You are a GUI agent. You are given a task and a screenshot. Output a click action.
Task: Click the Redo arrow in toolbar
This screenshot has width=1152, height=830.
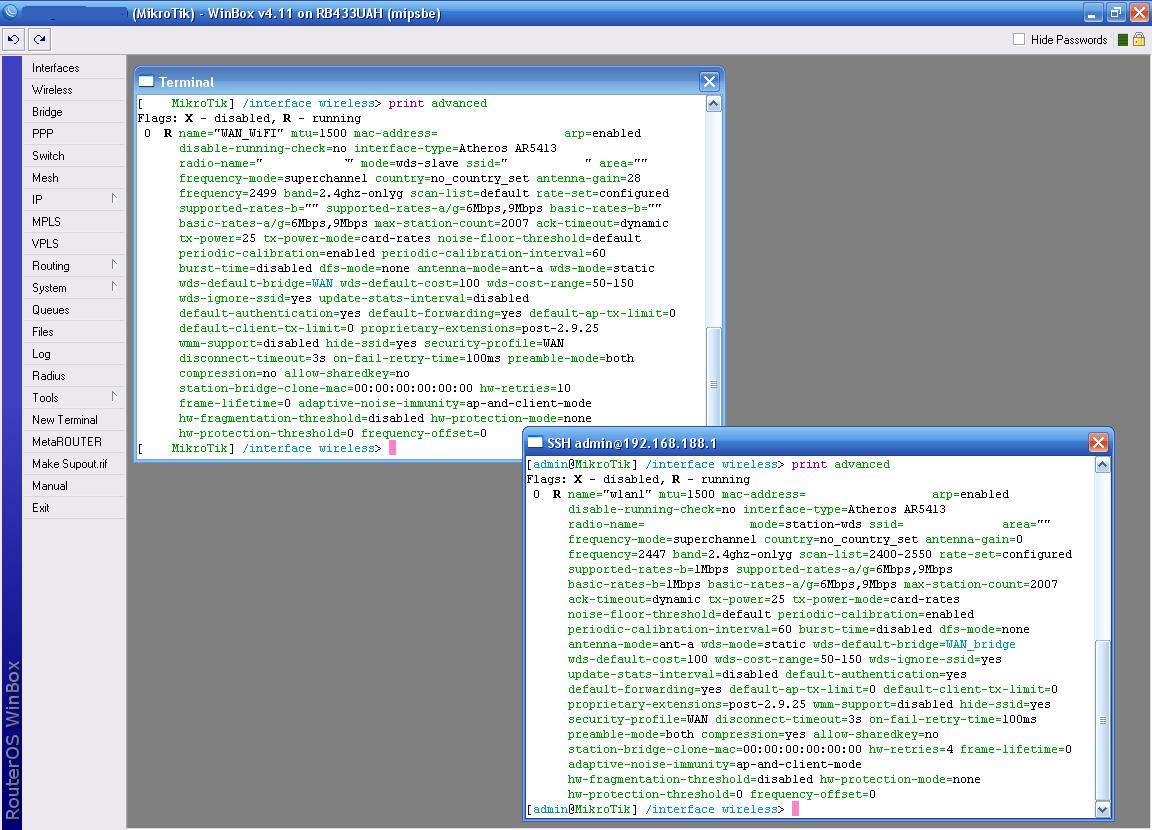point(39,39)
